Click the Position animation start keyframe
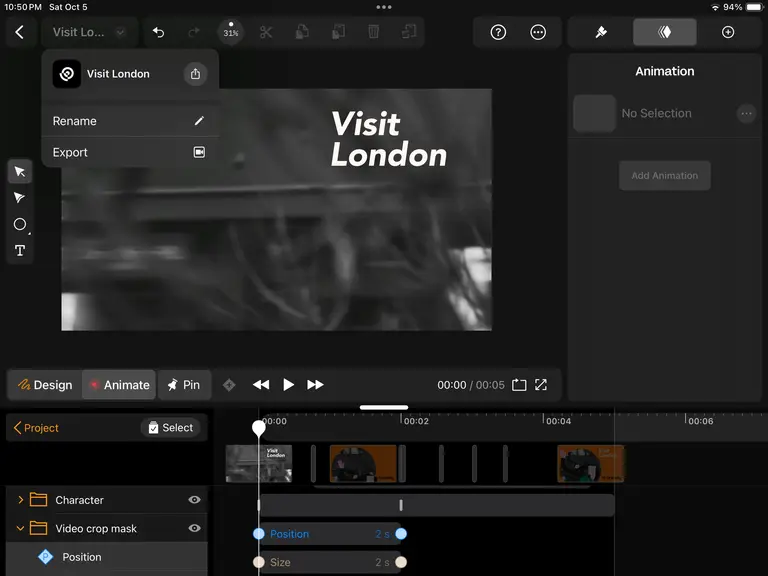768x576 pixels. tap(259, 534)
